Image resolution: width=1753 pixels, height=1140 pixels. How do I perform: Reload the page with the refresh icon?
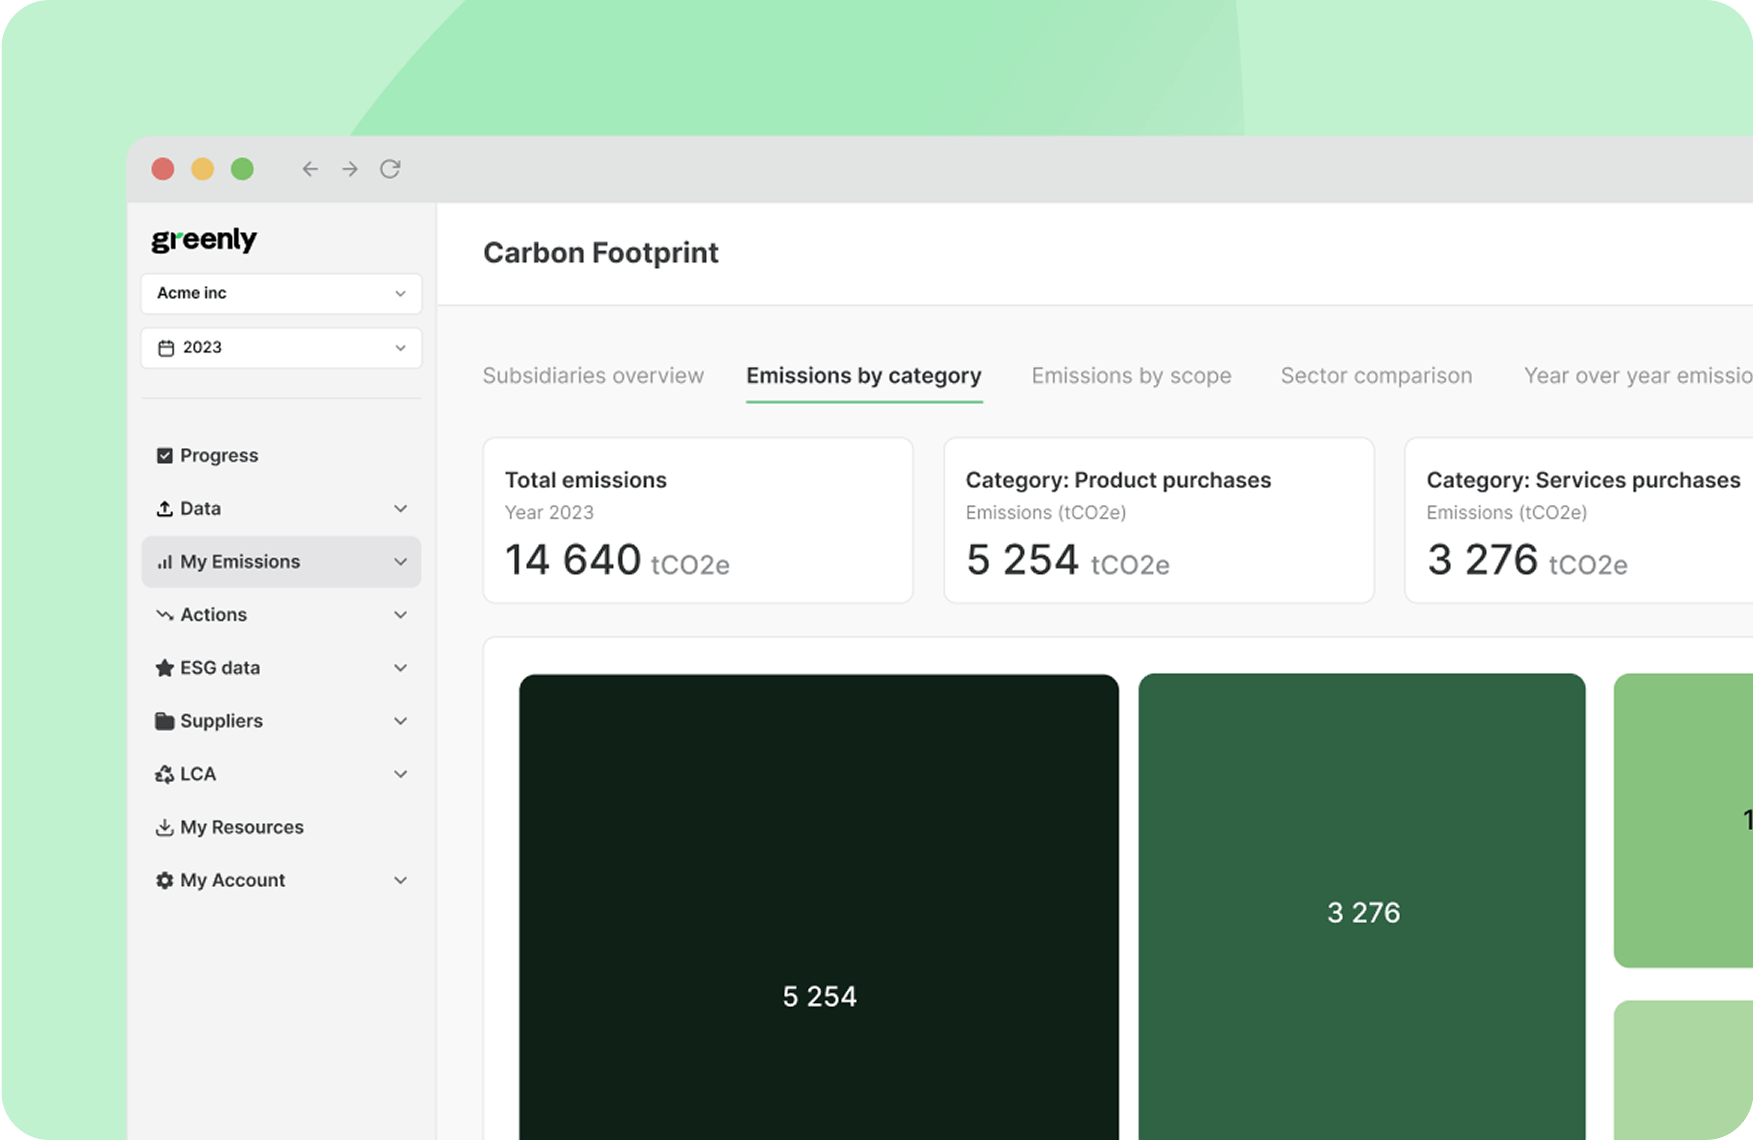(x=390, y=169)
